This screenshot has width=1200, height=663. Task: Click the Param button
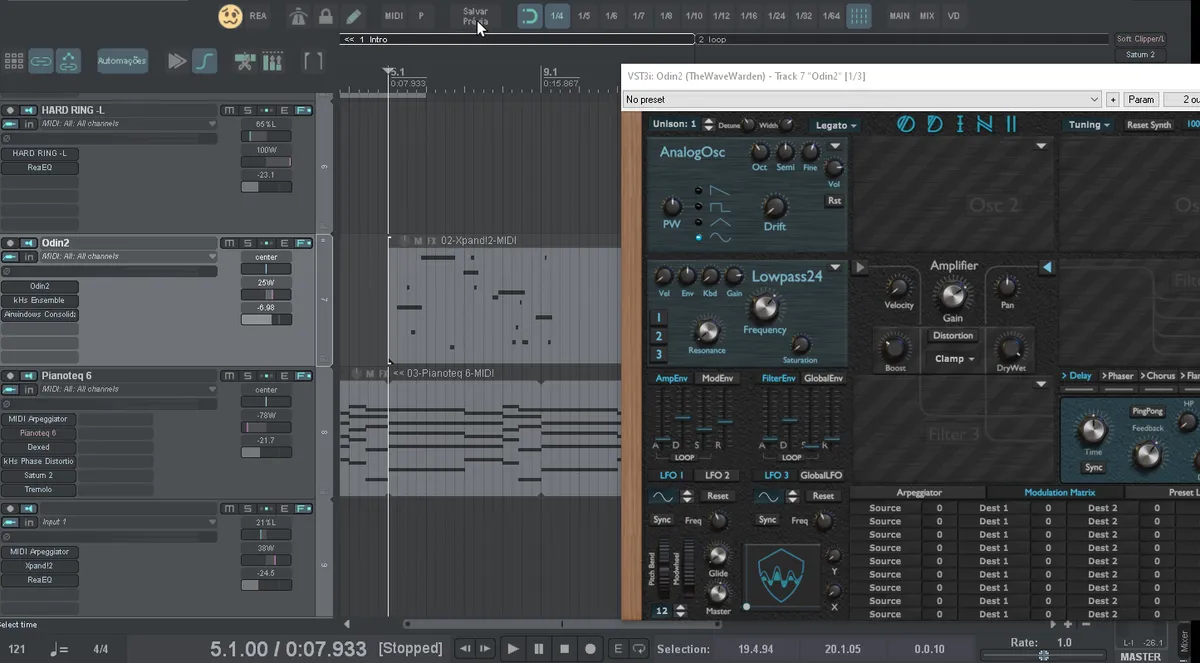pos(1141,100)
